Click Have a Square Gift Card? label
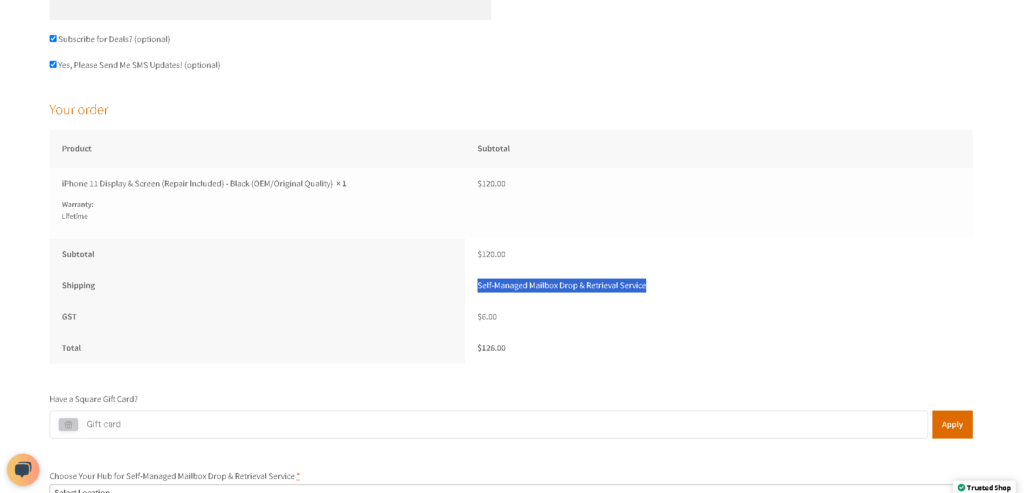The height and width of the screenshot is (493, 1024). pos(93,399)
